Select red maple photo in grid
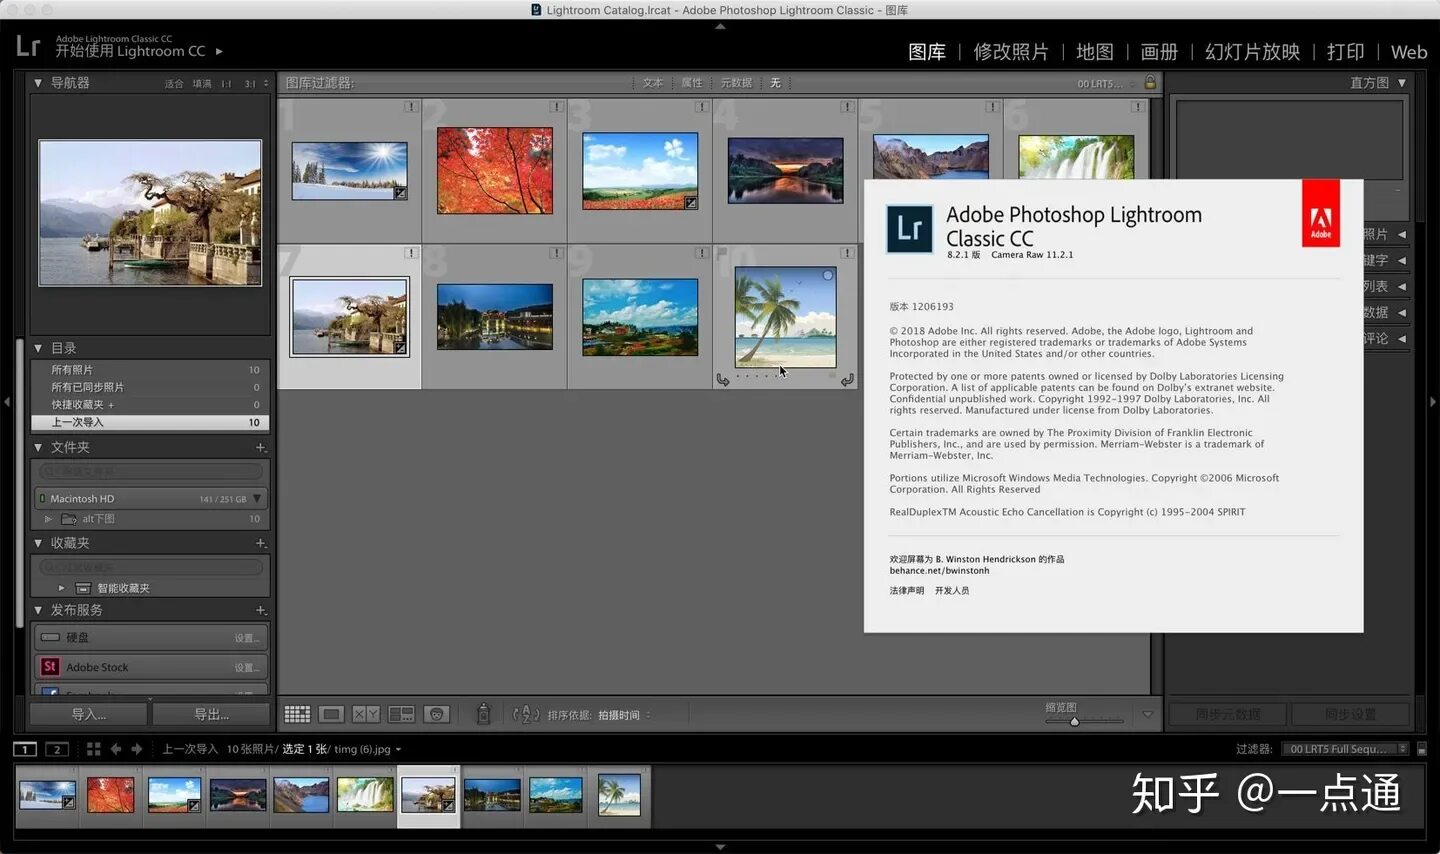1440x854 pixels. [x=494, y=170]
